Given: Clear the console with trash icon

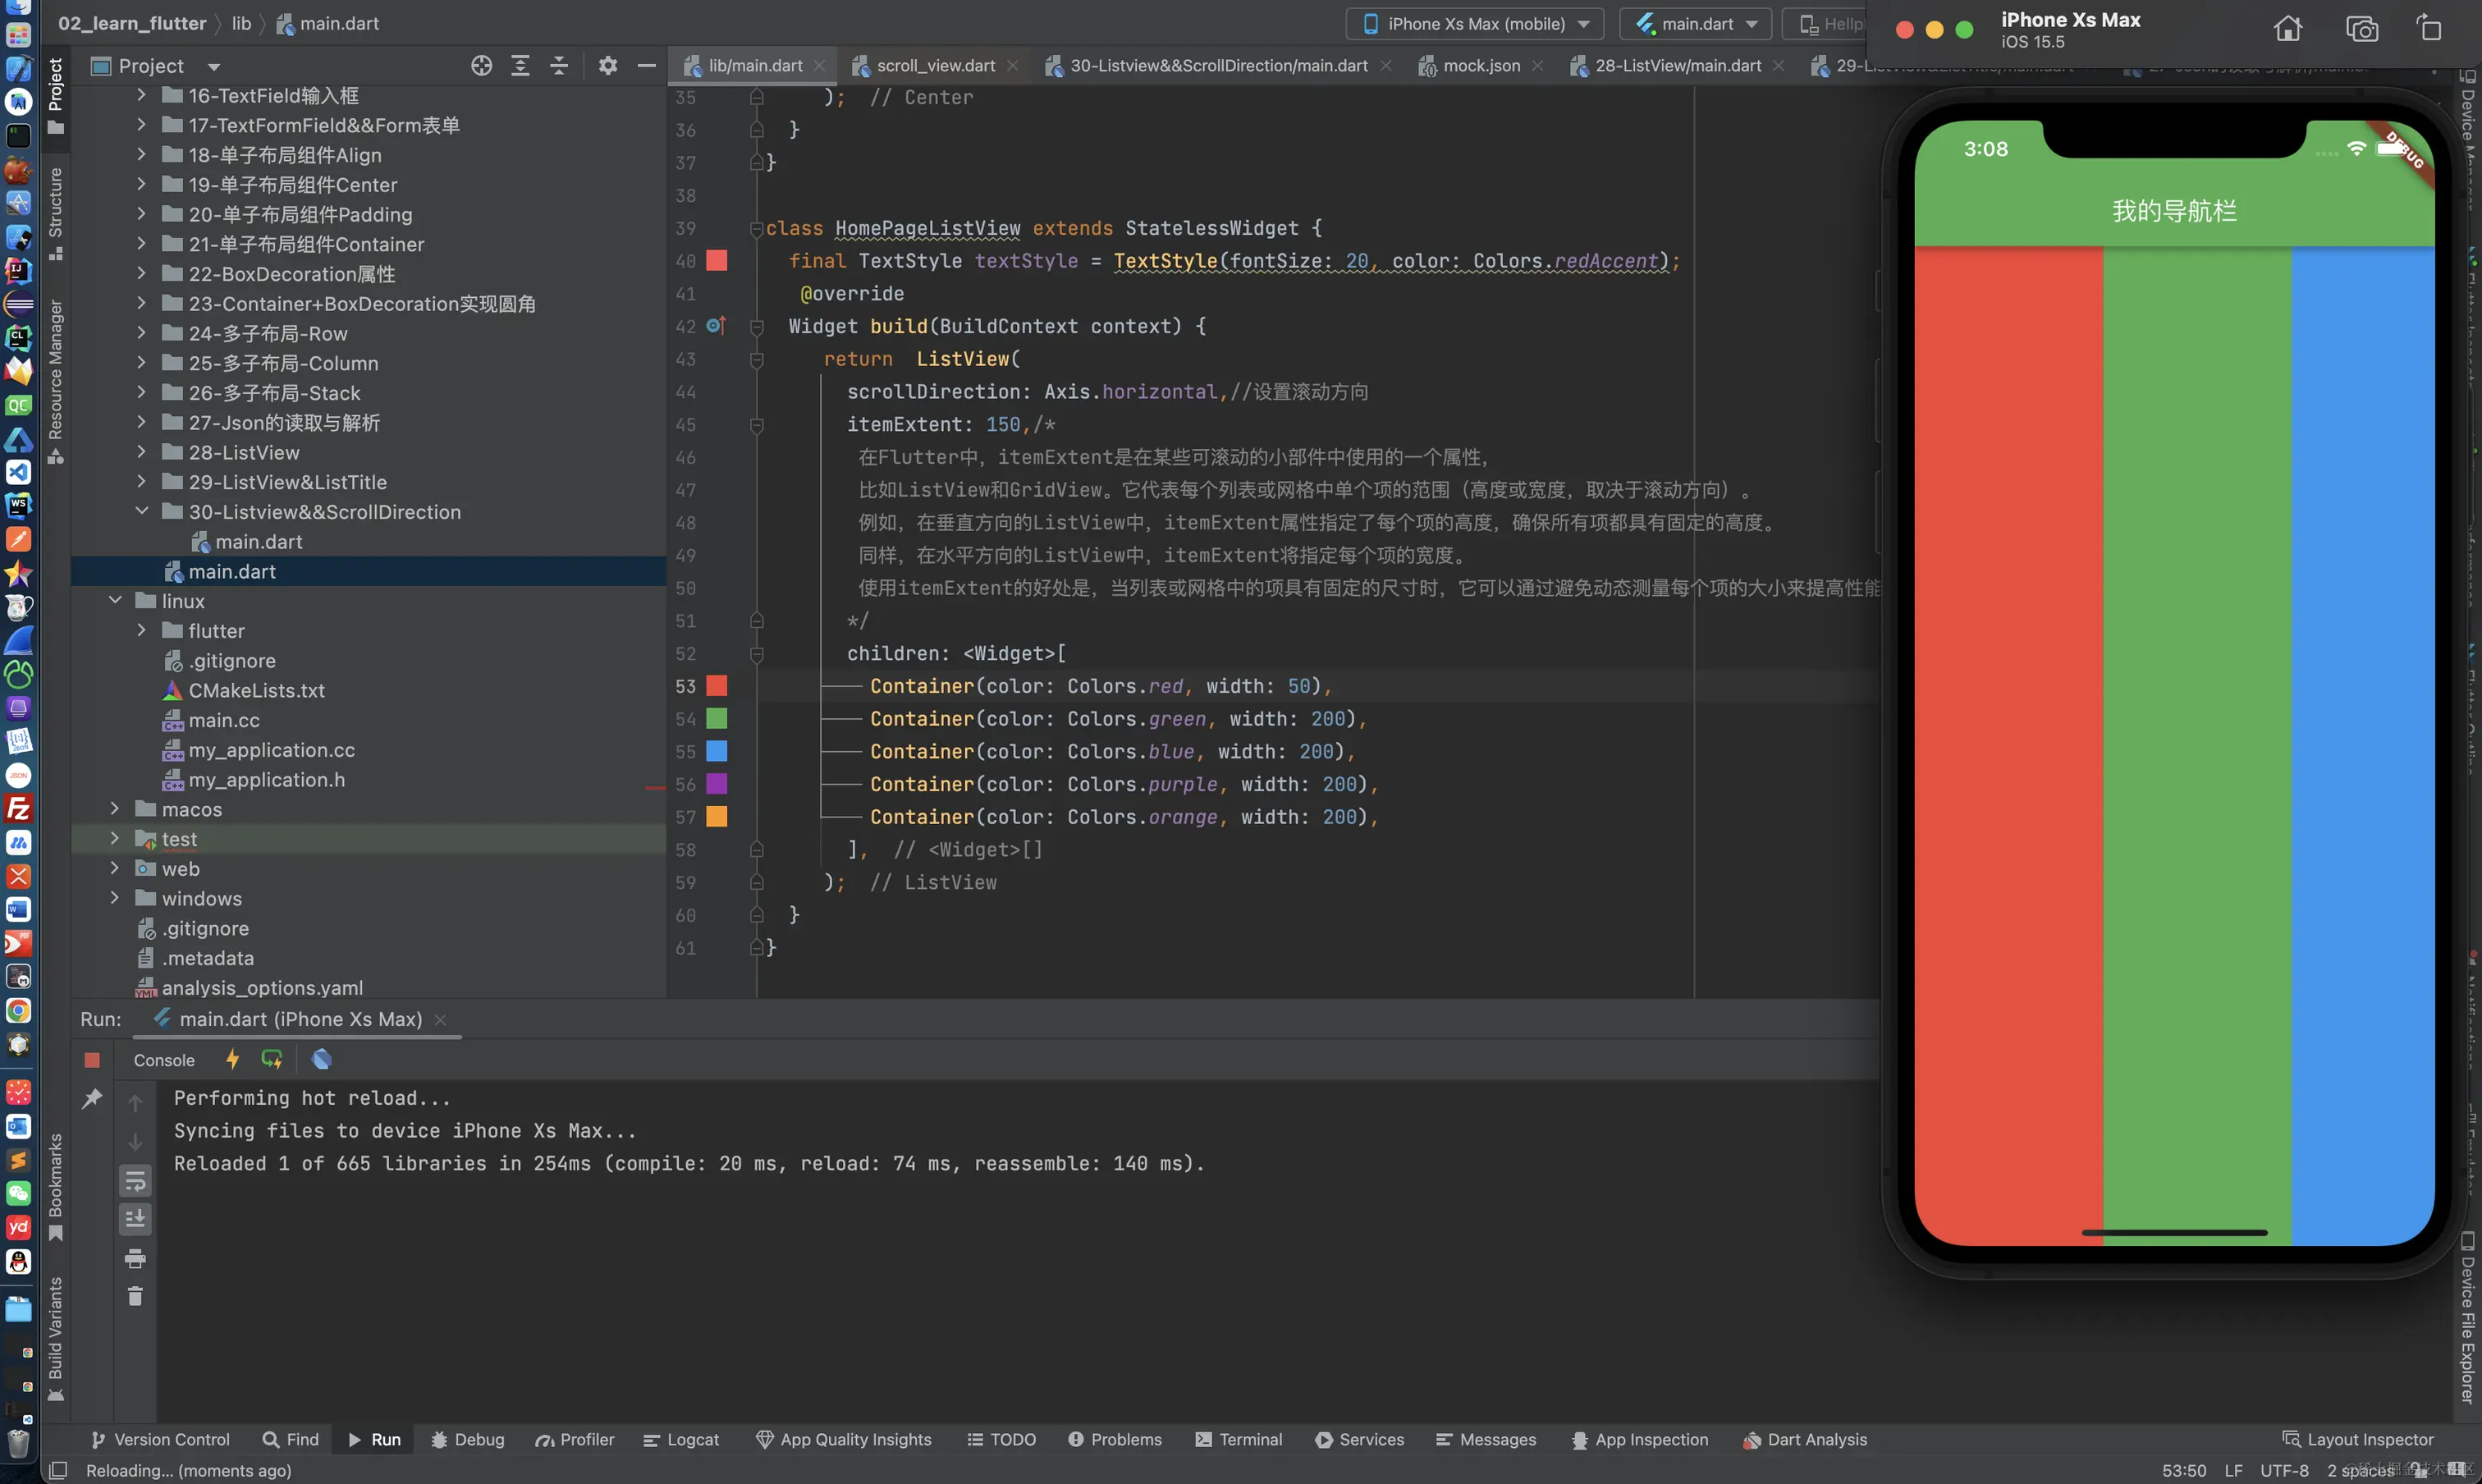Looking at the screenshot, I should coord(135,1296).
